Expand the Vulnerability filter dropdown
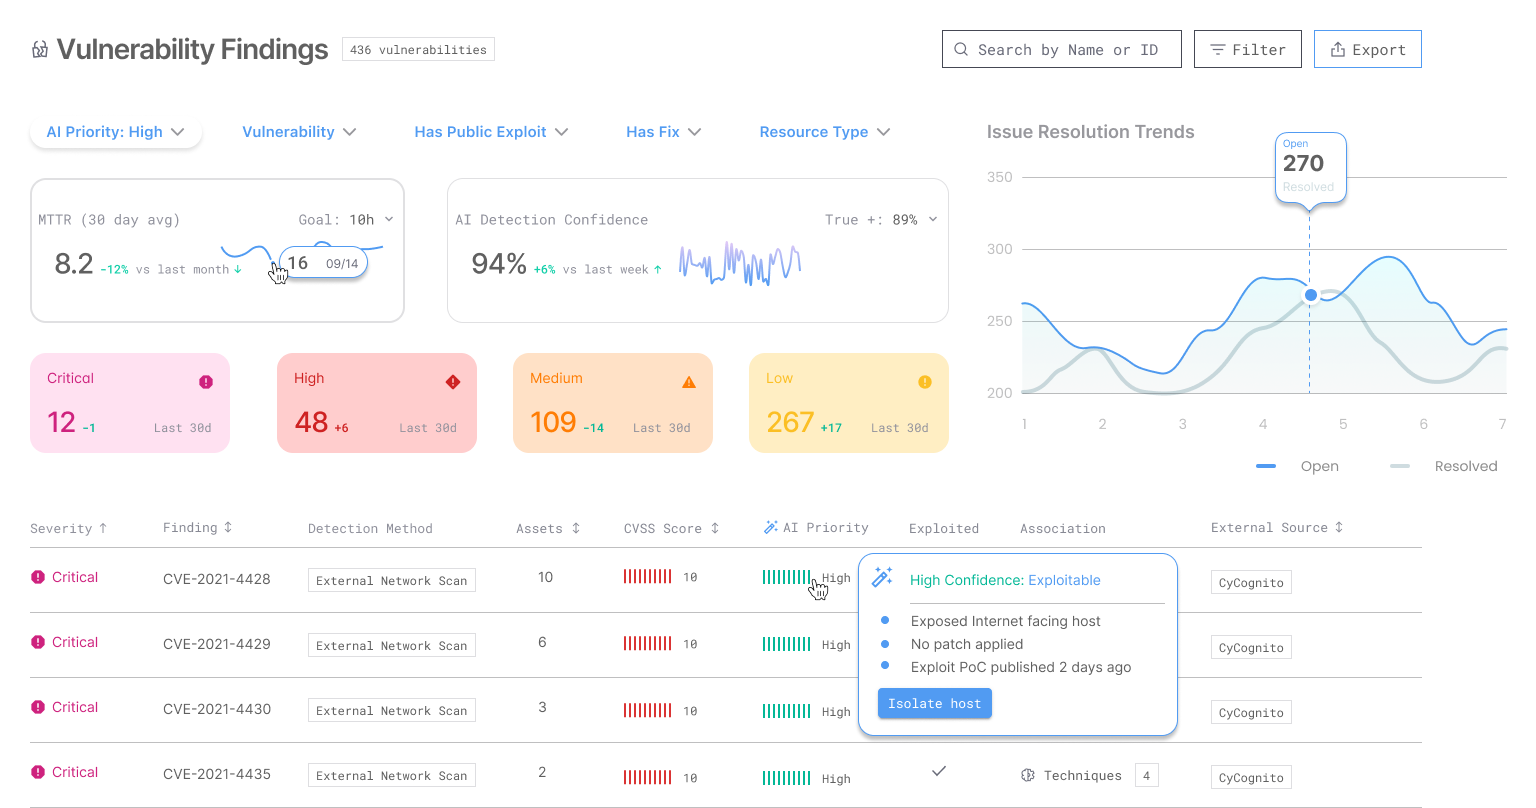 point(299,132)
